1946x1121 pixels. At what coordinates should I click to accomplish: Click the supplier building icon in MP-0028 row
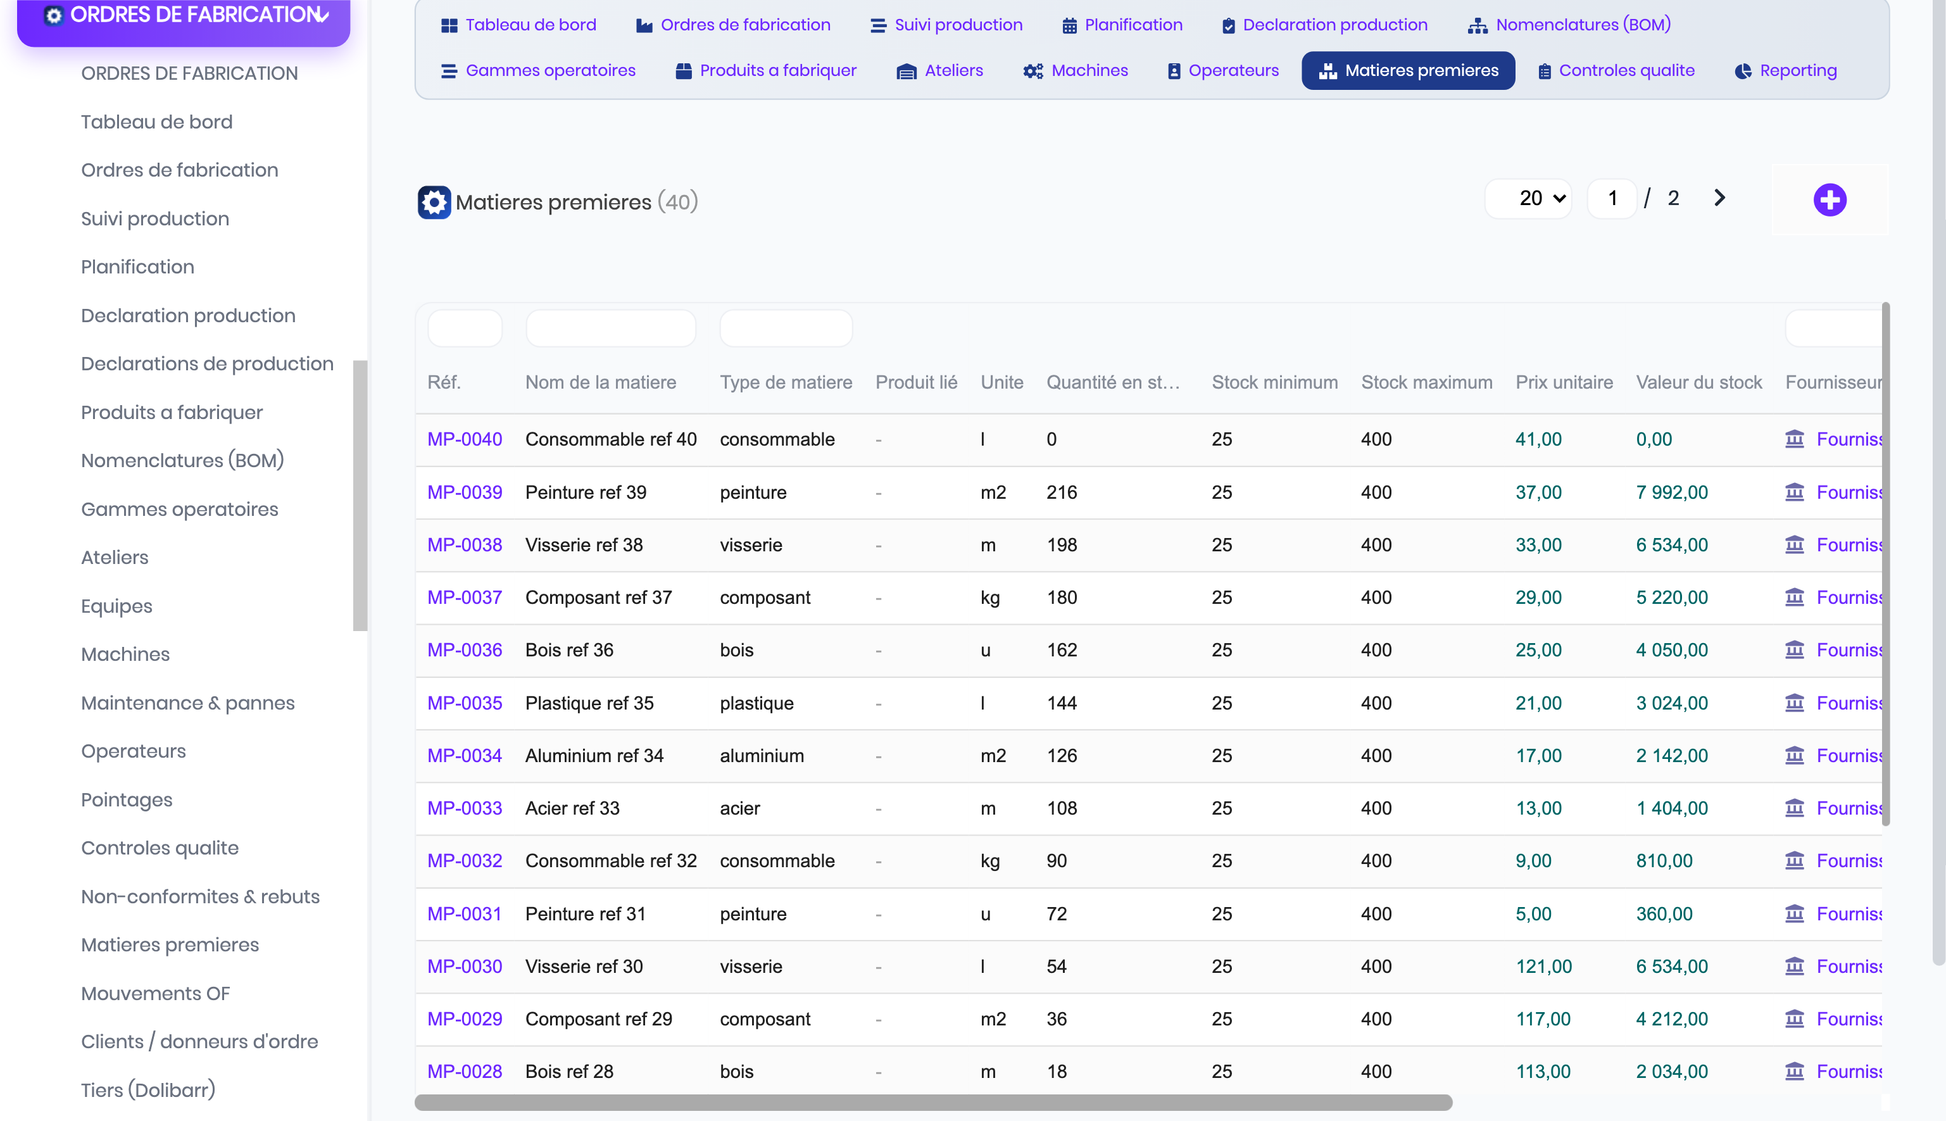1795,1071
